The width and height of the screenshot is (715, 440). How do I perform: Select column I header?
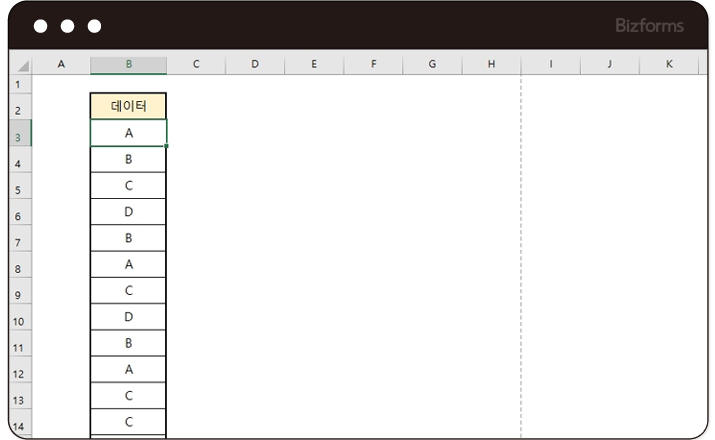(551, 64)
